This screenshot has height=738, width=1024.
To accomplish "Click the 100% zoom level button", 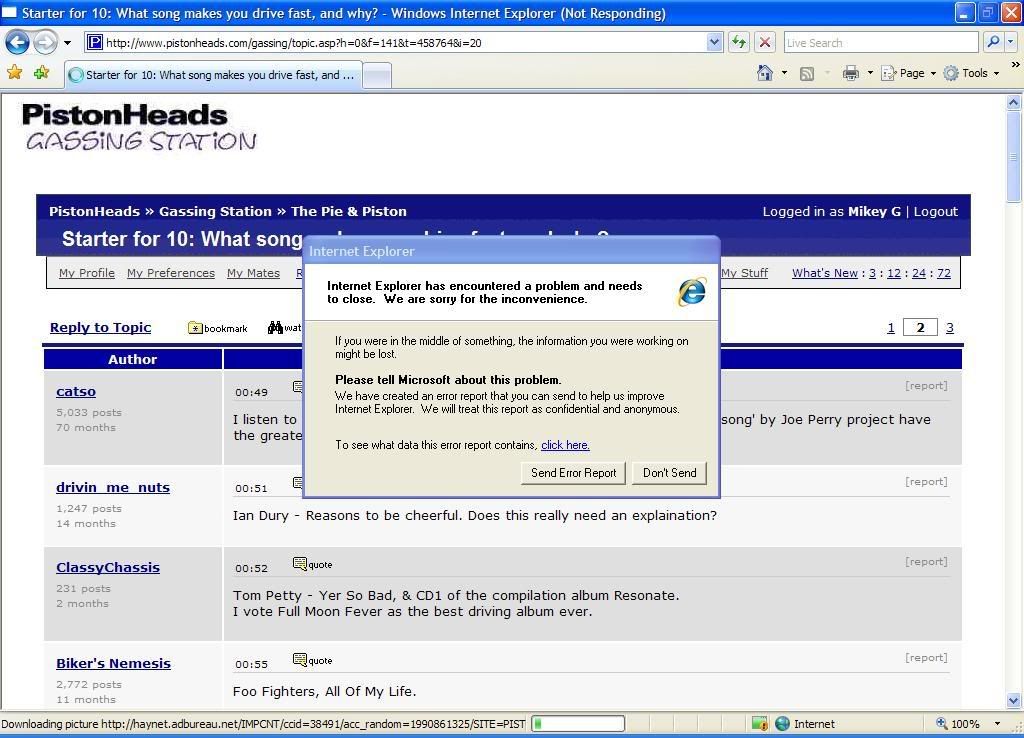I will coord(958,724).
